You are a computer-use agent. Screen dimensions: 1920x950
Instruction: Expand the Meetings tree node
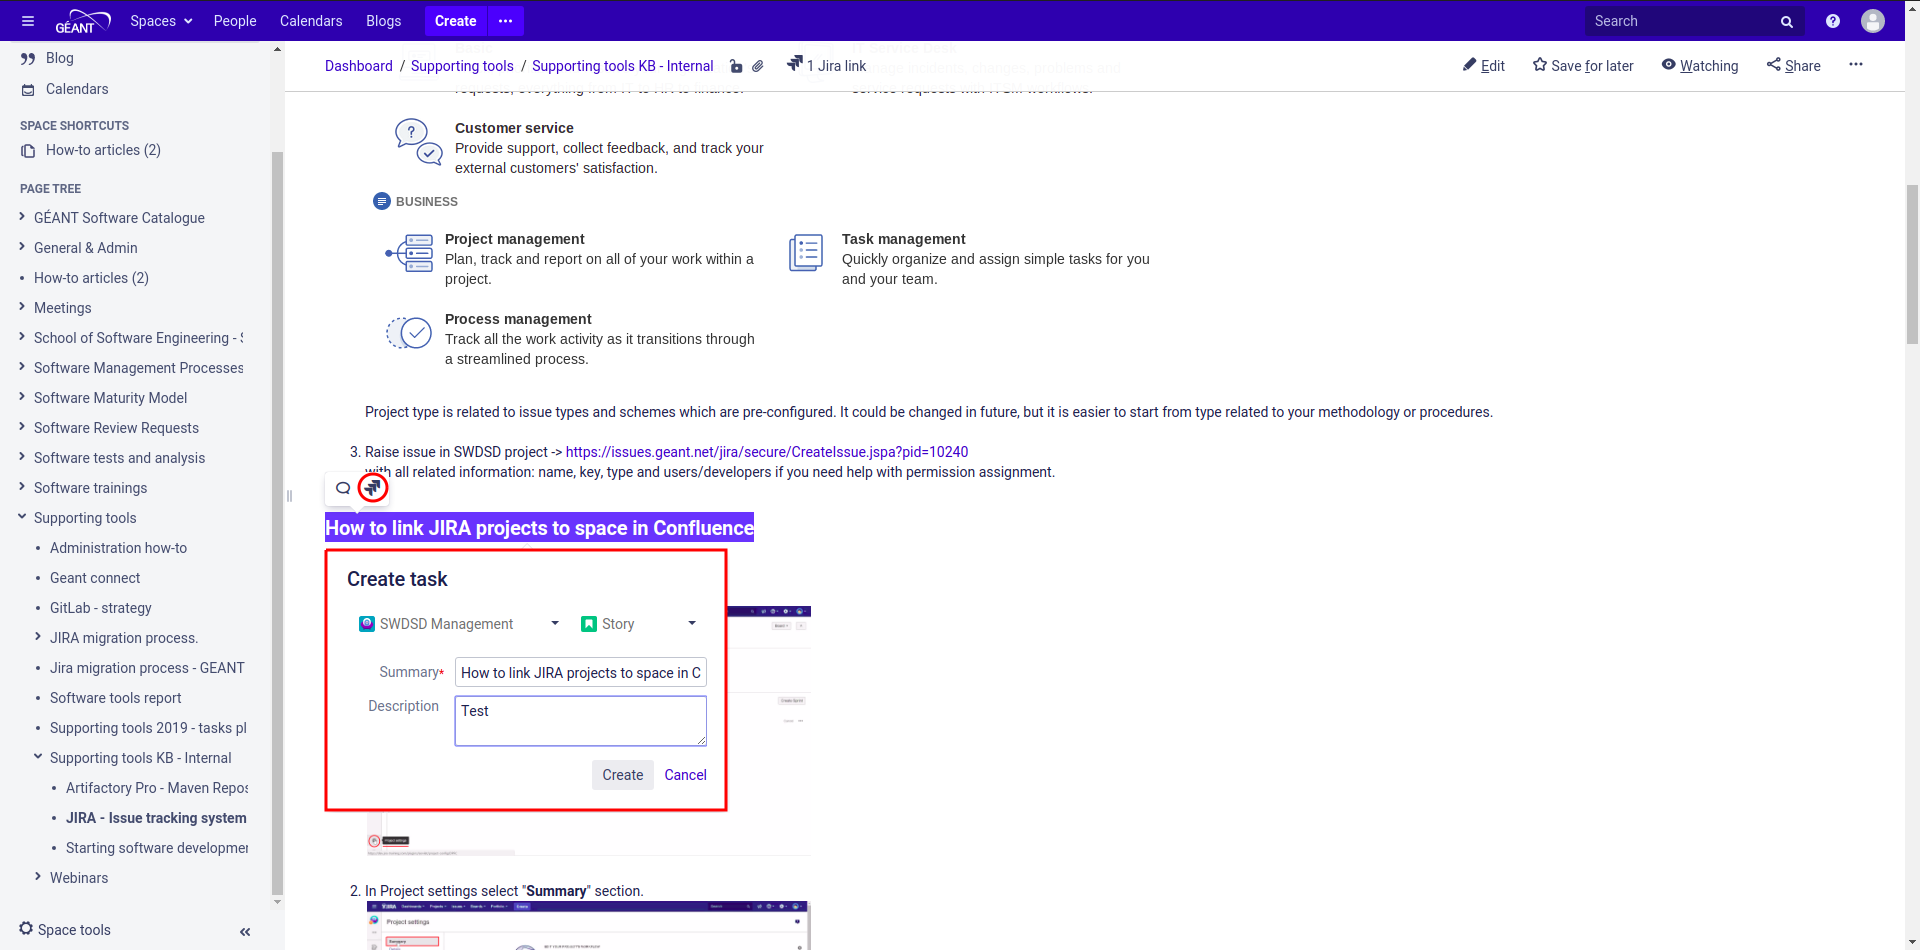(22, 307)
